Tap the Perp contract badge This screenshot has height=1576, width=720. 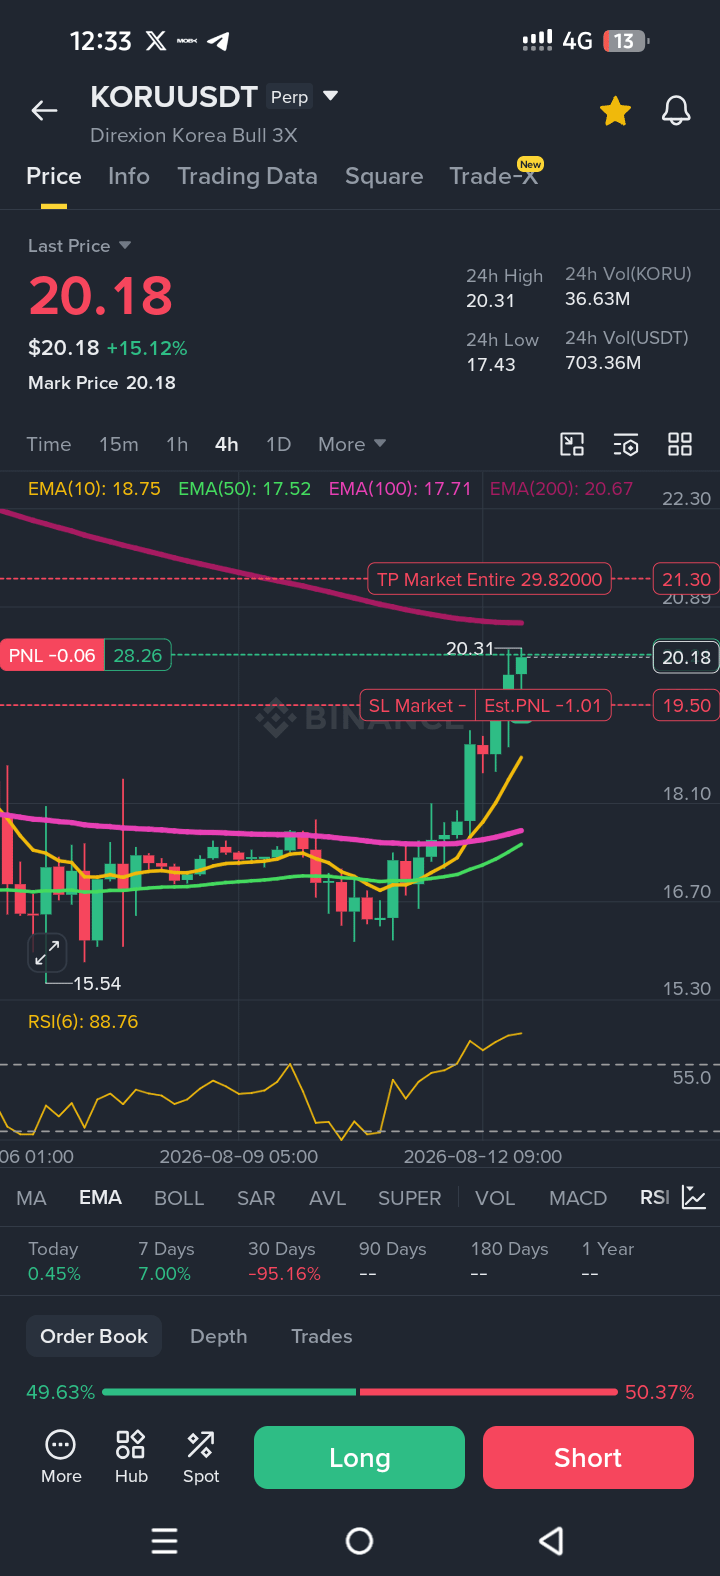tap(290, 97)
